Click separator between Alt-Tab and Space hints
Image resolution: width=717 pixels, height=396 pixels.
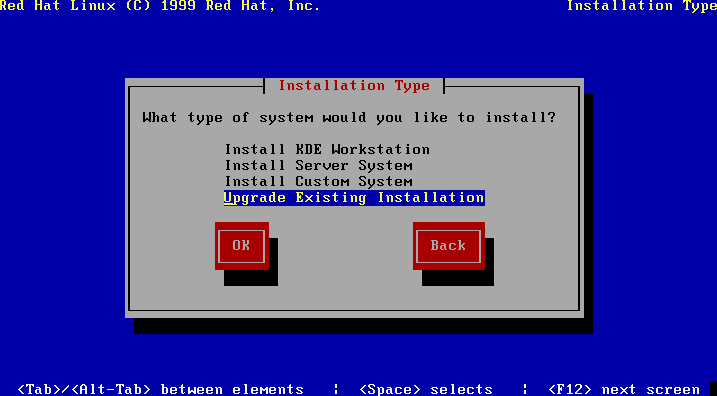pyautogui.click(x=336, y=389)
